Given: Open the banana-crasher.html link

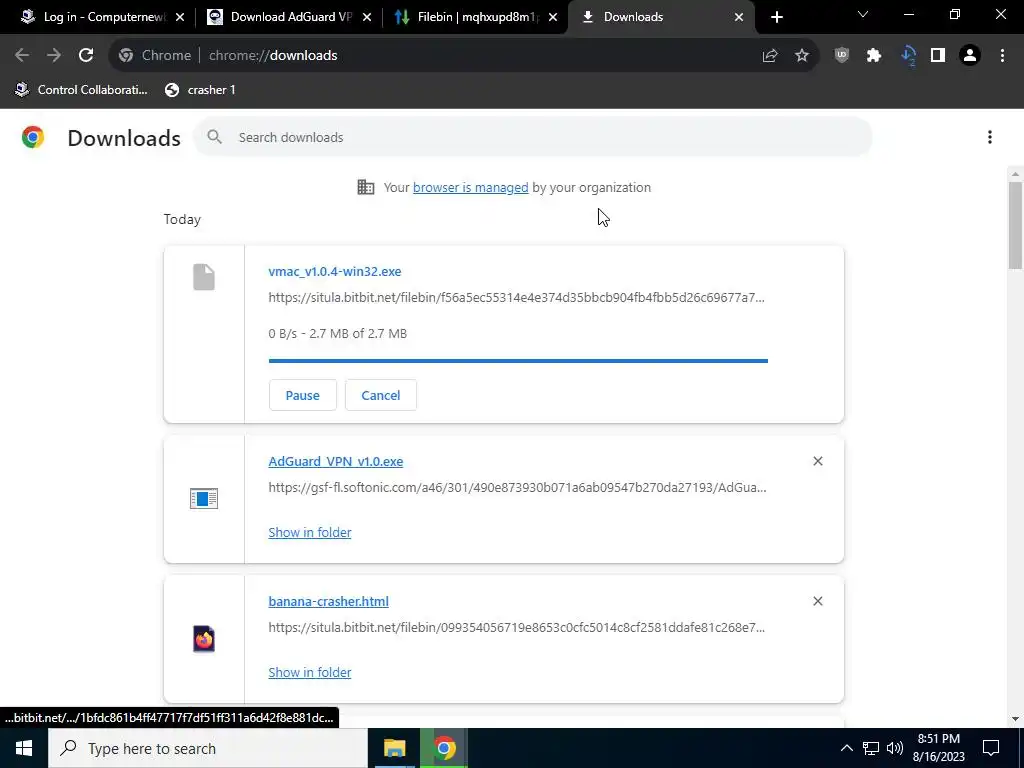Looking at the screenshot, I should click(328, 601).
